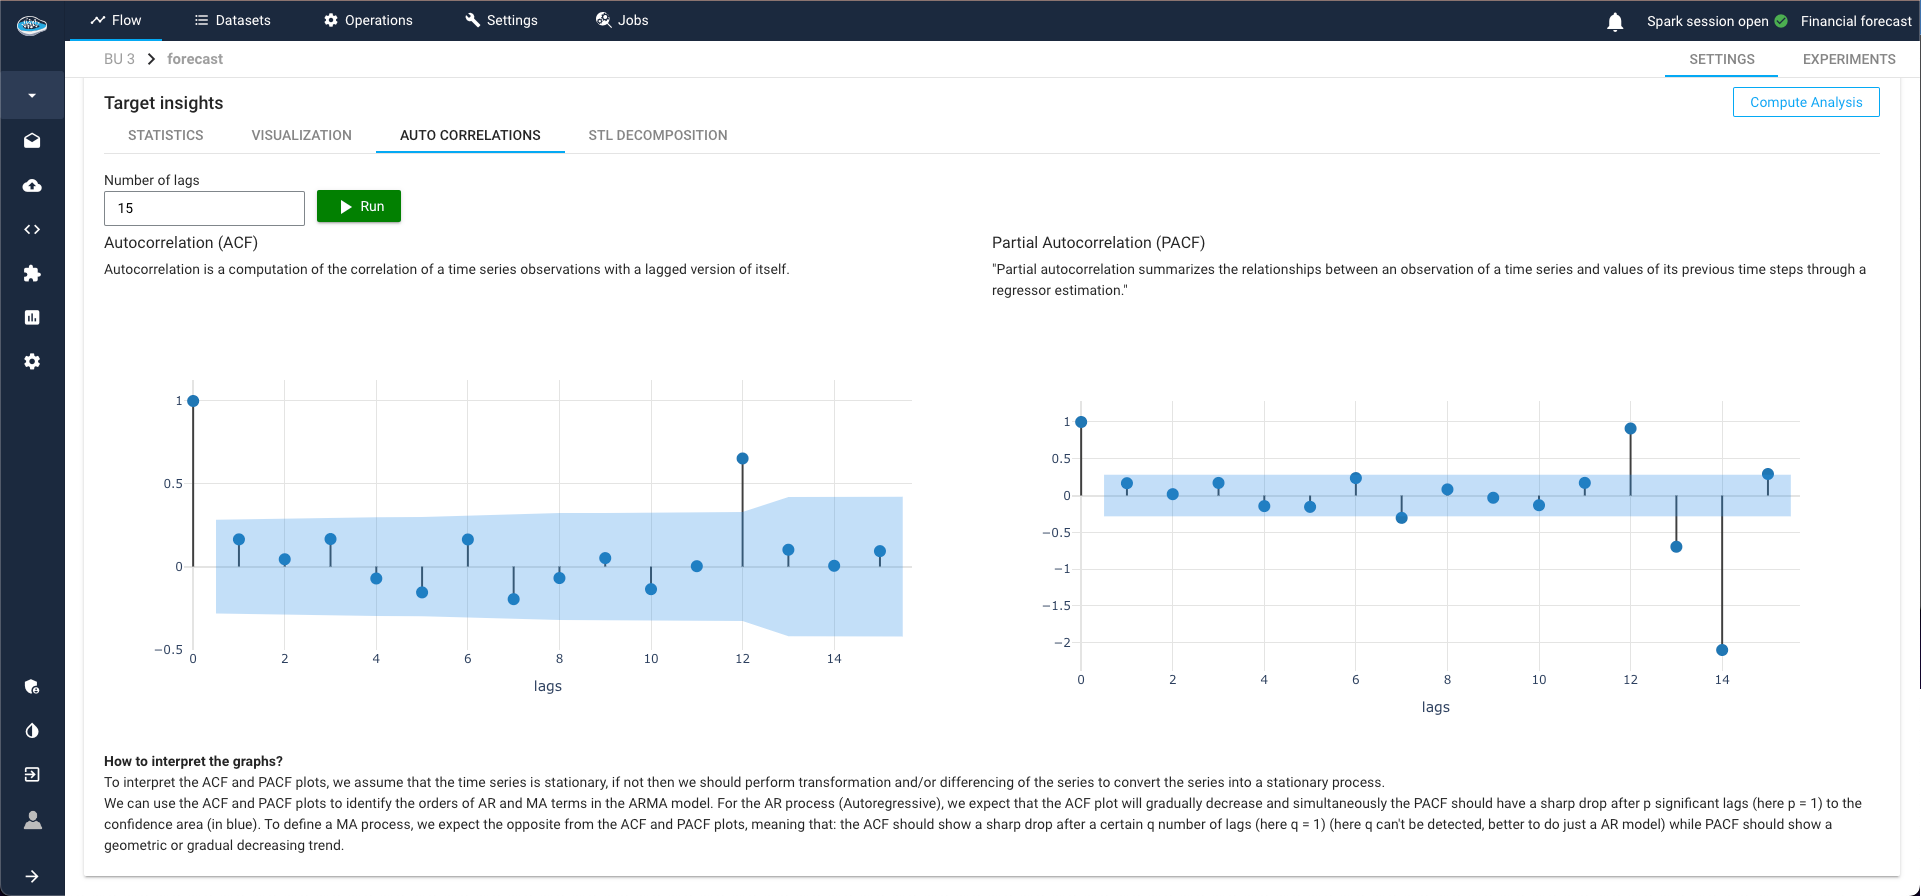This screenshot has height=896, width=1921.
Task: Click the bell notification icon
Action: pos(1614,22)
